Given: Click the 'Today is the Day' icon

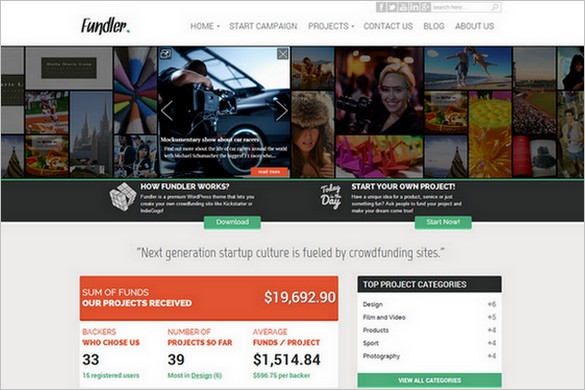Looking at the screenshot, I should [x=331, y=197].
